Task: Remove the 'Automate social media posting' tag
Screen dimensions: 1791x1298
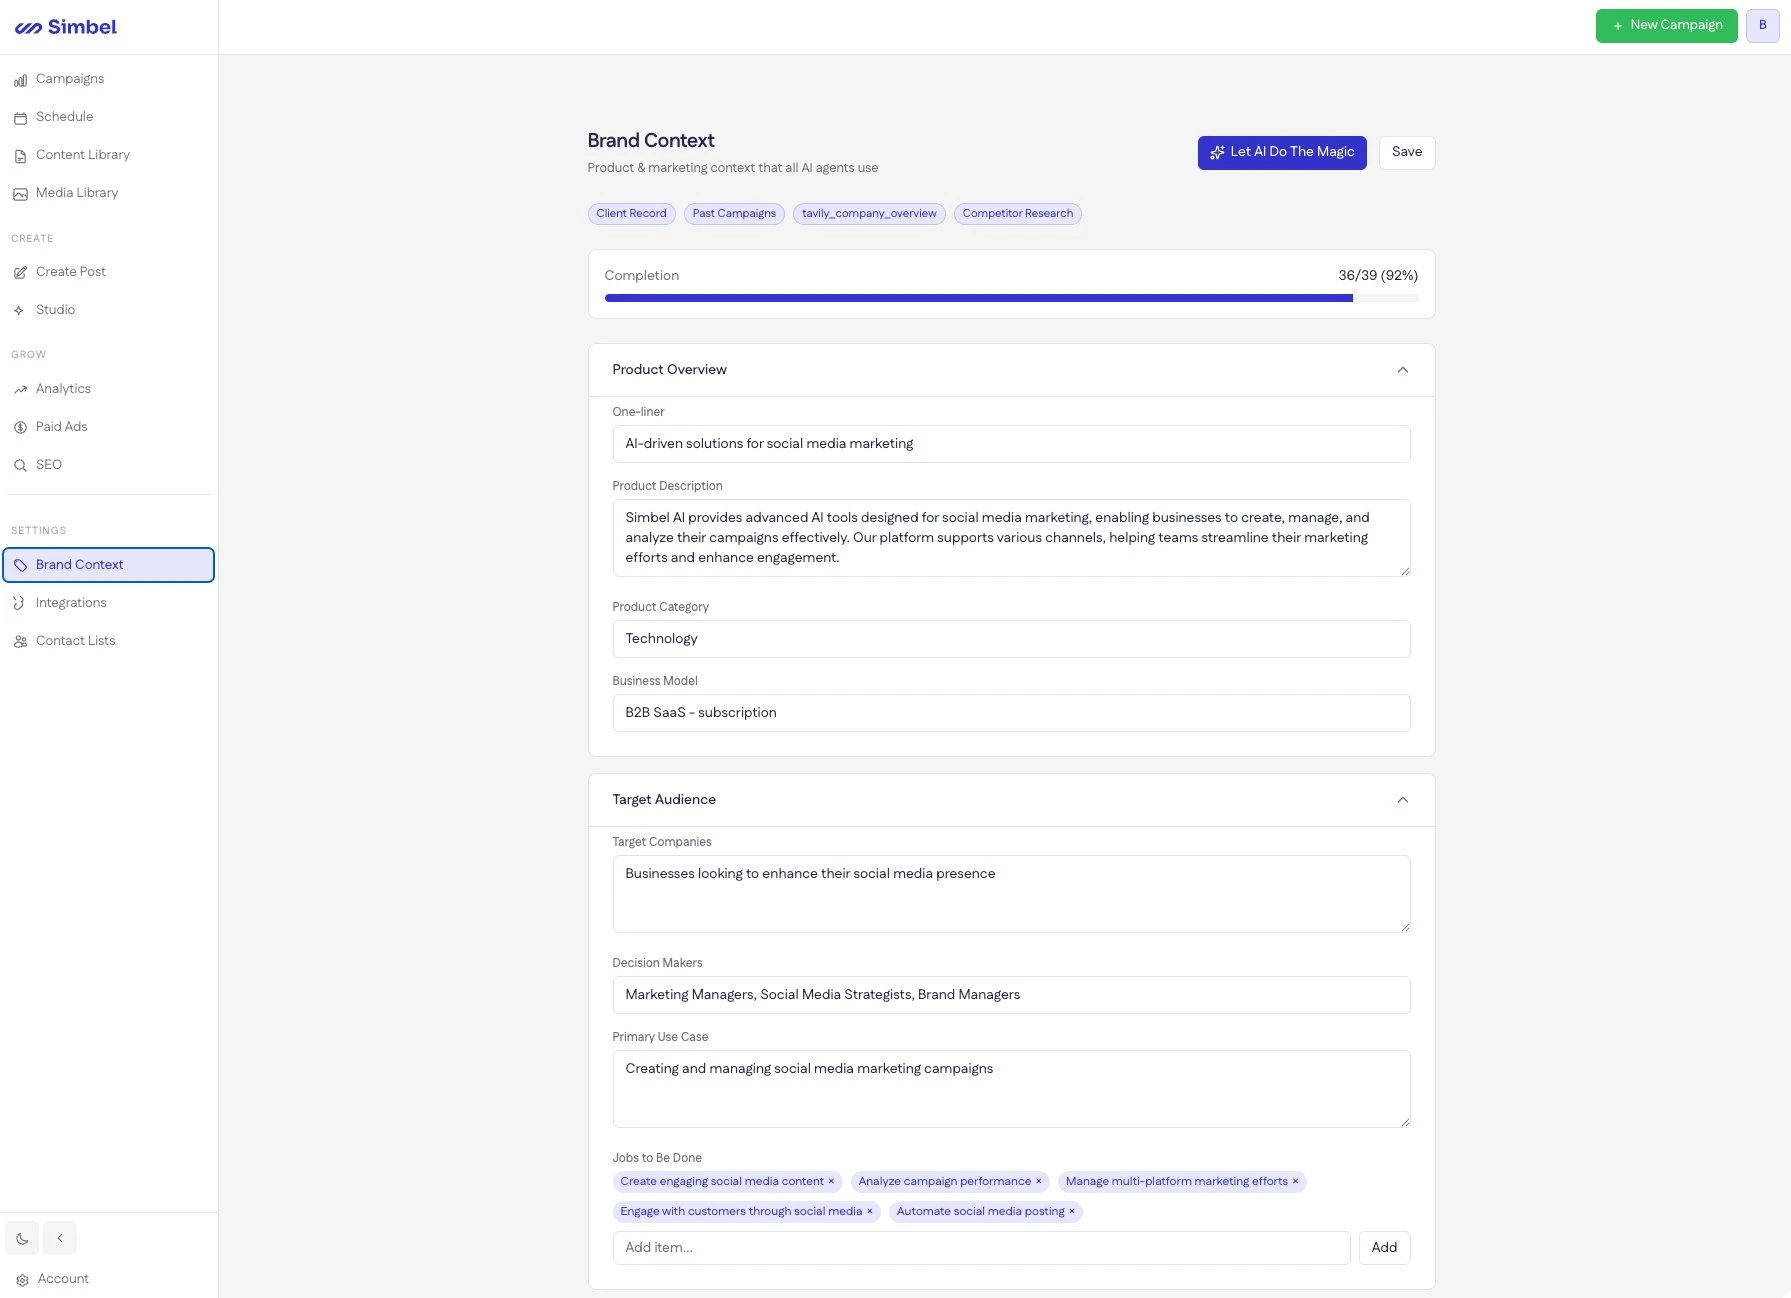Action: [1072, 1212]
